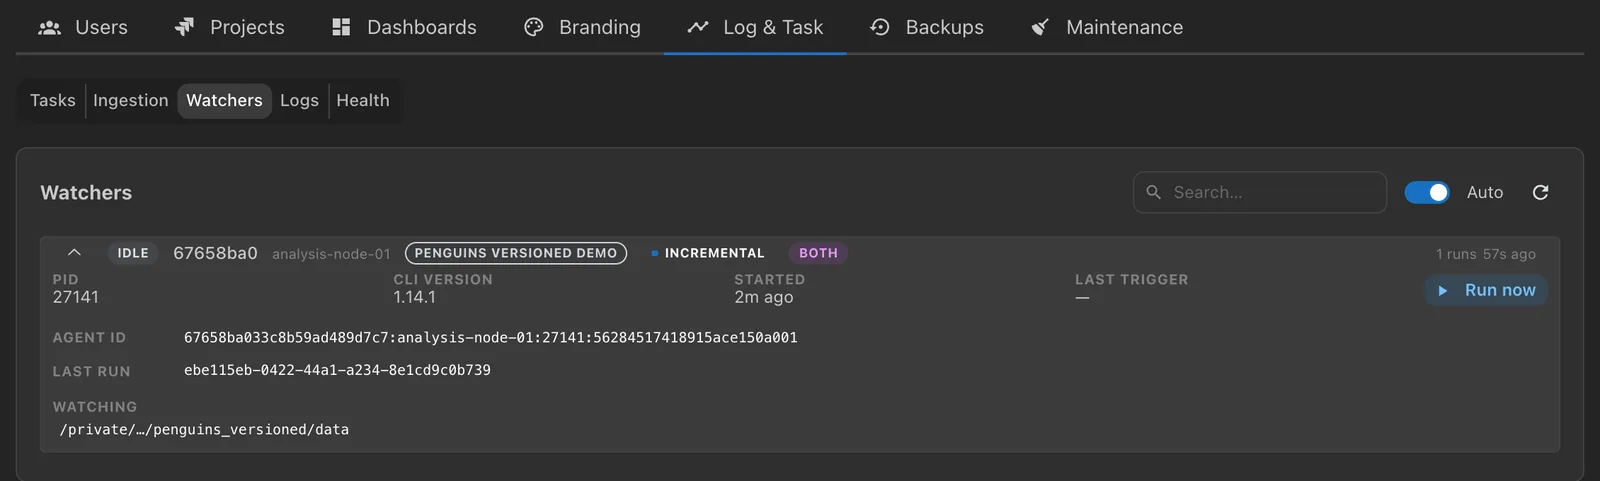Select the Watchers sub-tab

click(224, 100)
